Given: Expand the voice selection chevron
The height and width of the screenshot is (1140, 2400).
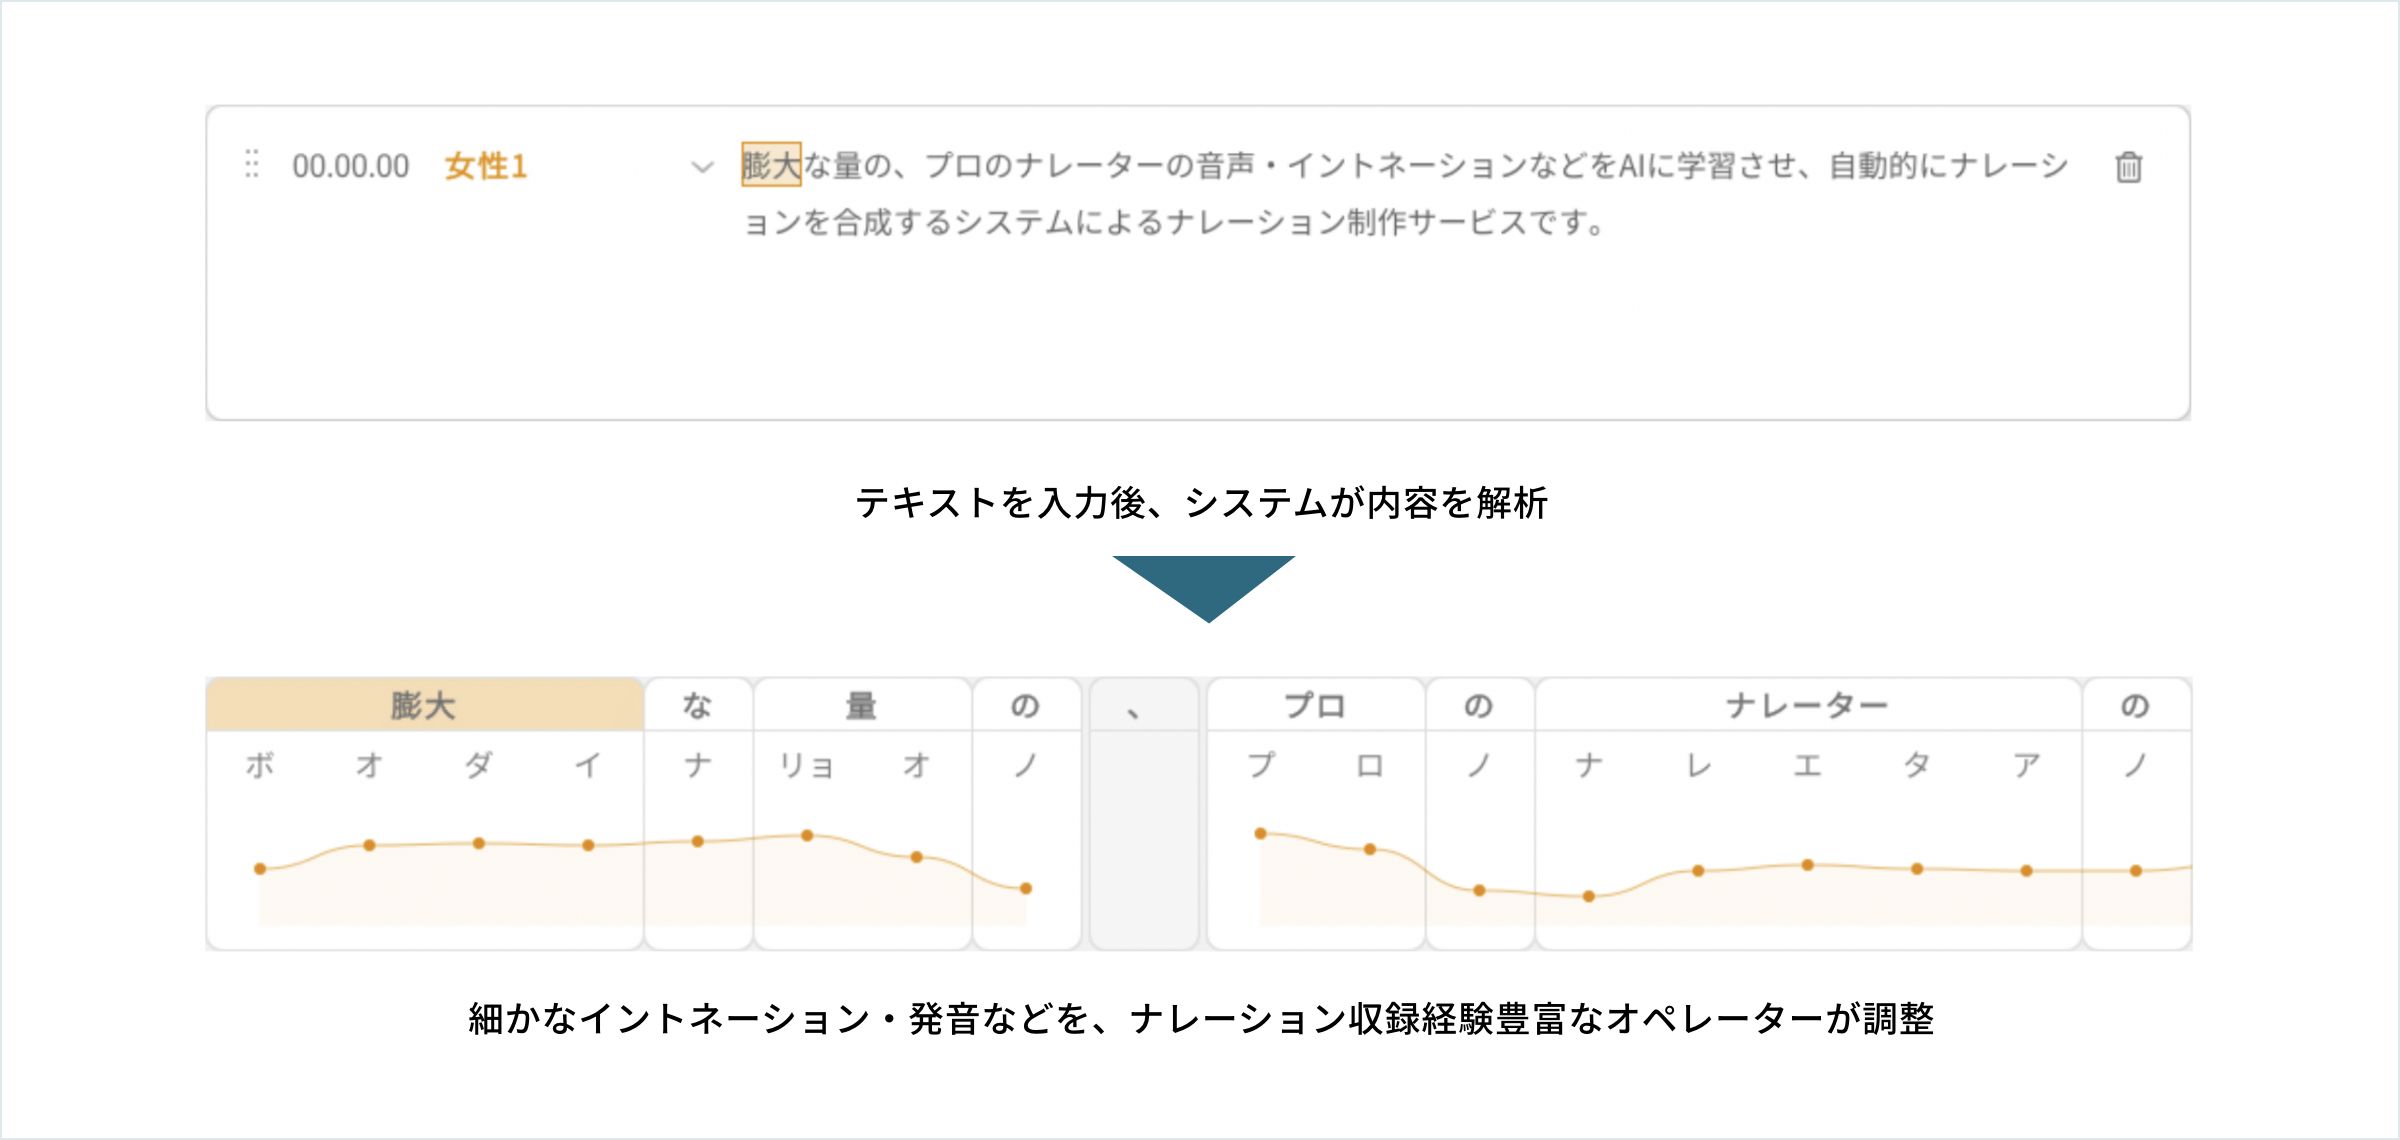Looking at the screenshot, I should (x=702, y=167).
